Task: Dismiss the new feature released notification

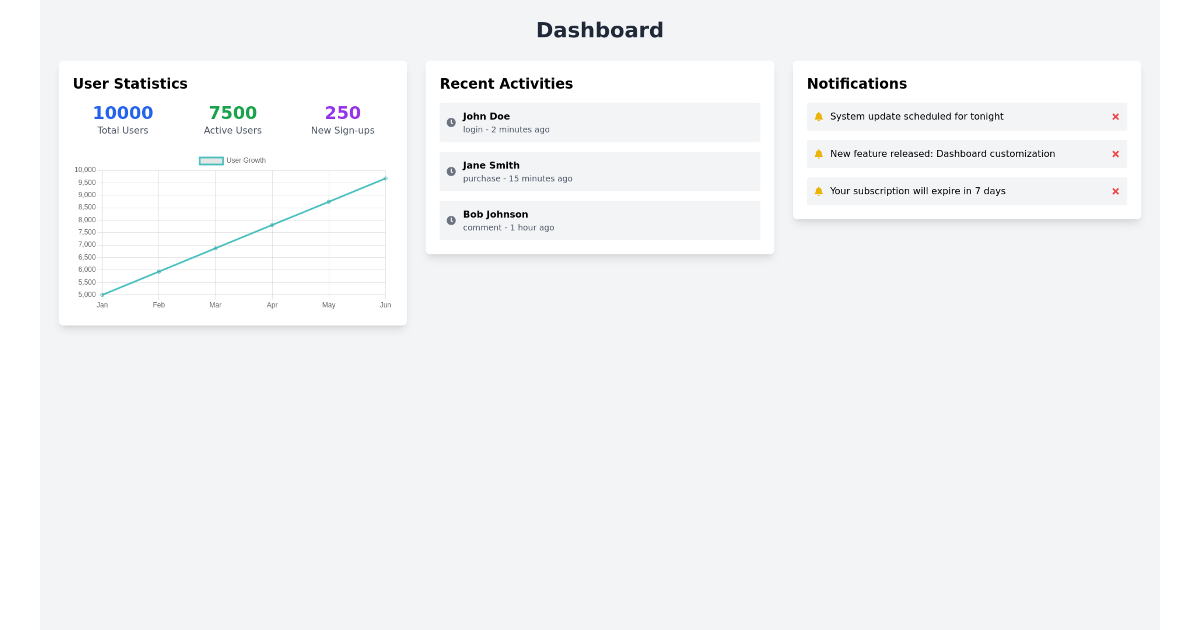Action: [1115, 153]
